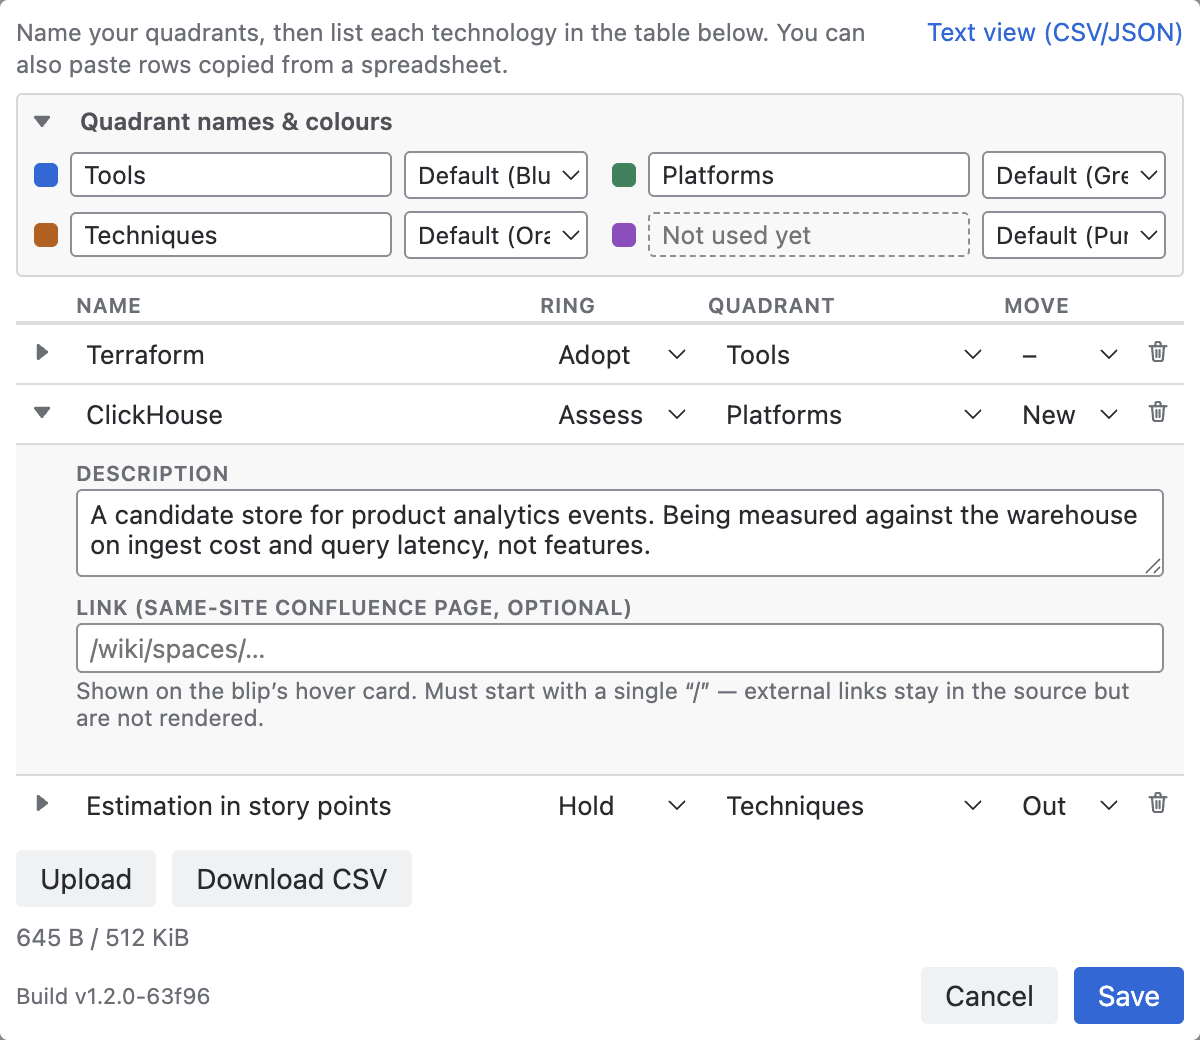Expand the Estimation in story points row

point(42,803)
